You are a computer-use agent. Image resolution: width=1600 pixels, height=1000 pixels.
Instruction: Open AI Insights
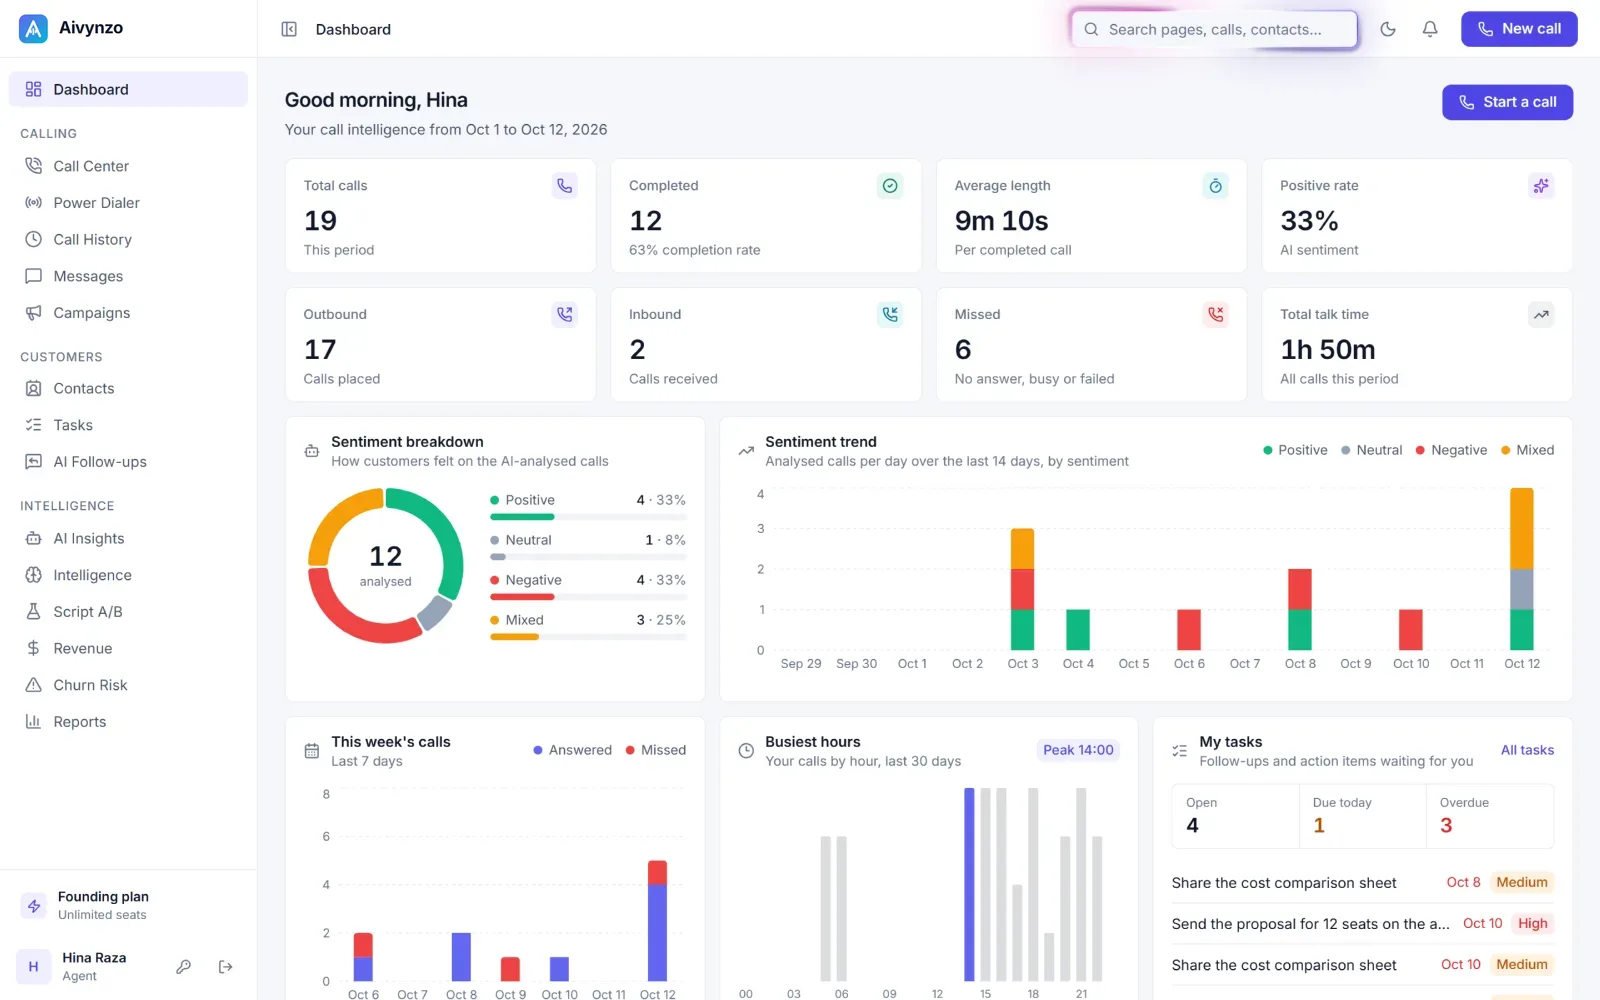(128, 538)
